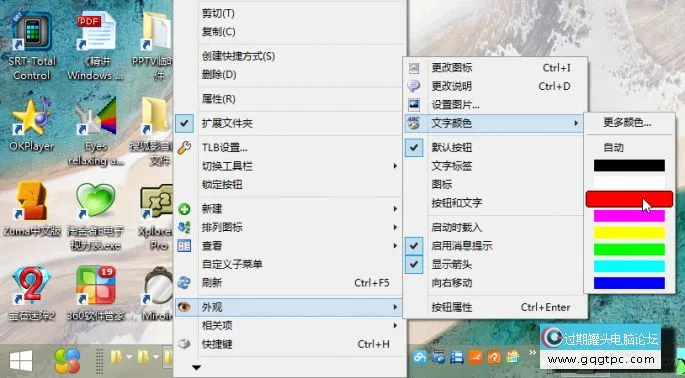685x378 pixels.
Task: Open the Windows Start button
Action: coord(21,361)
